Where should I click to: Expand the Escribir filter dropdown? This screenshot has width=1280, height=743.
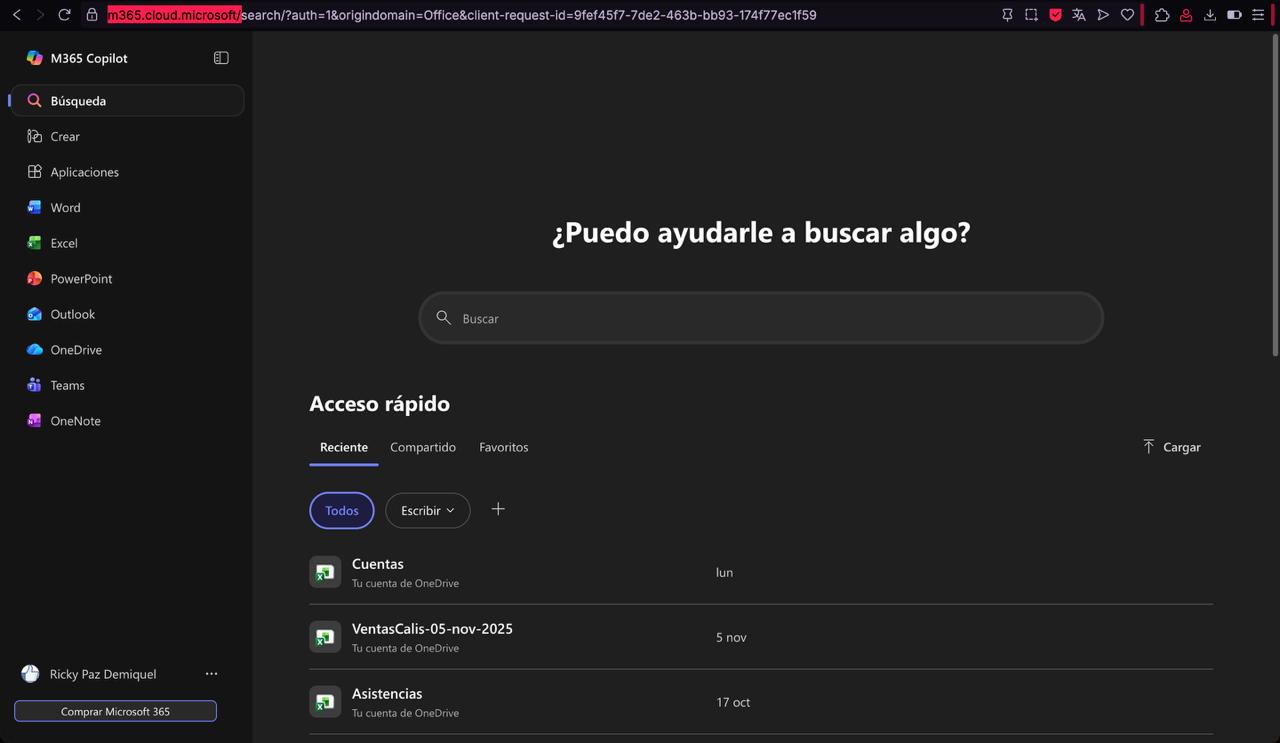pos(427,510)
